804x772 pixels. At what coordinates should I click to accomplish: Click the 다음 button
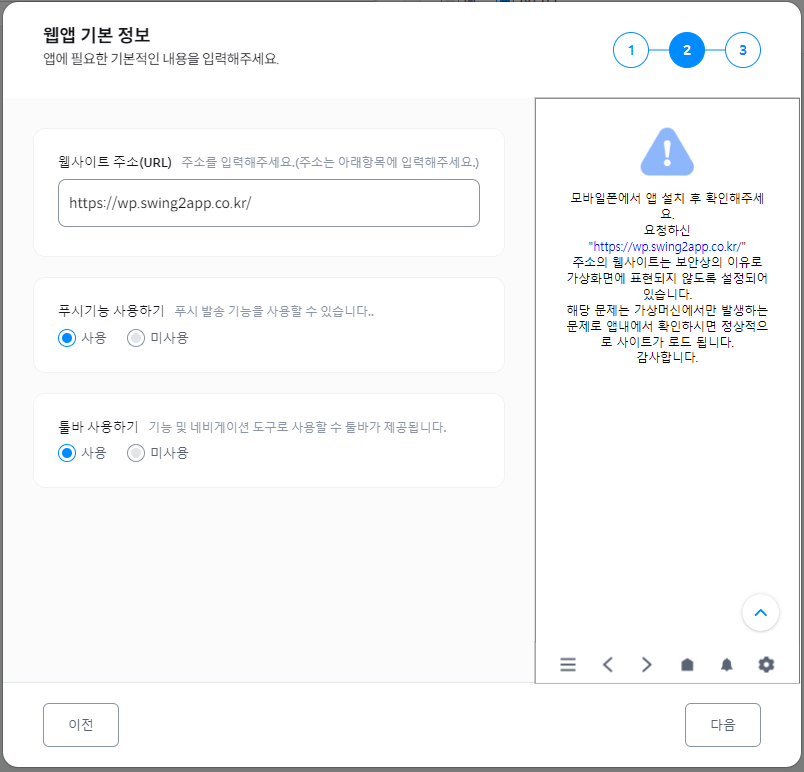pos(722,725)
